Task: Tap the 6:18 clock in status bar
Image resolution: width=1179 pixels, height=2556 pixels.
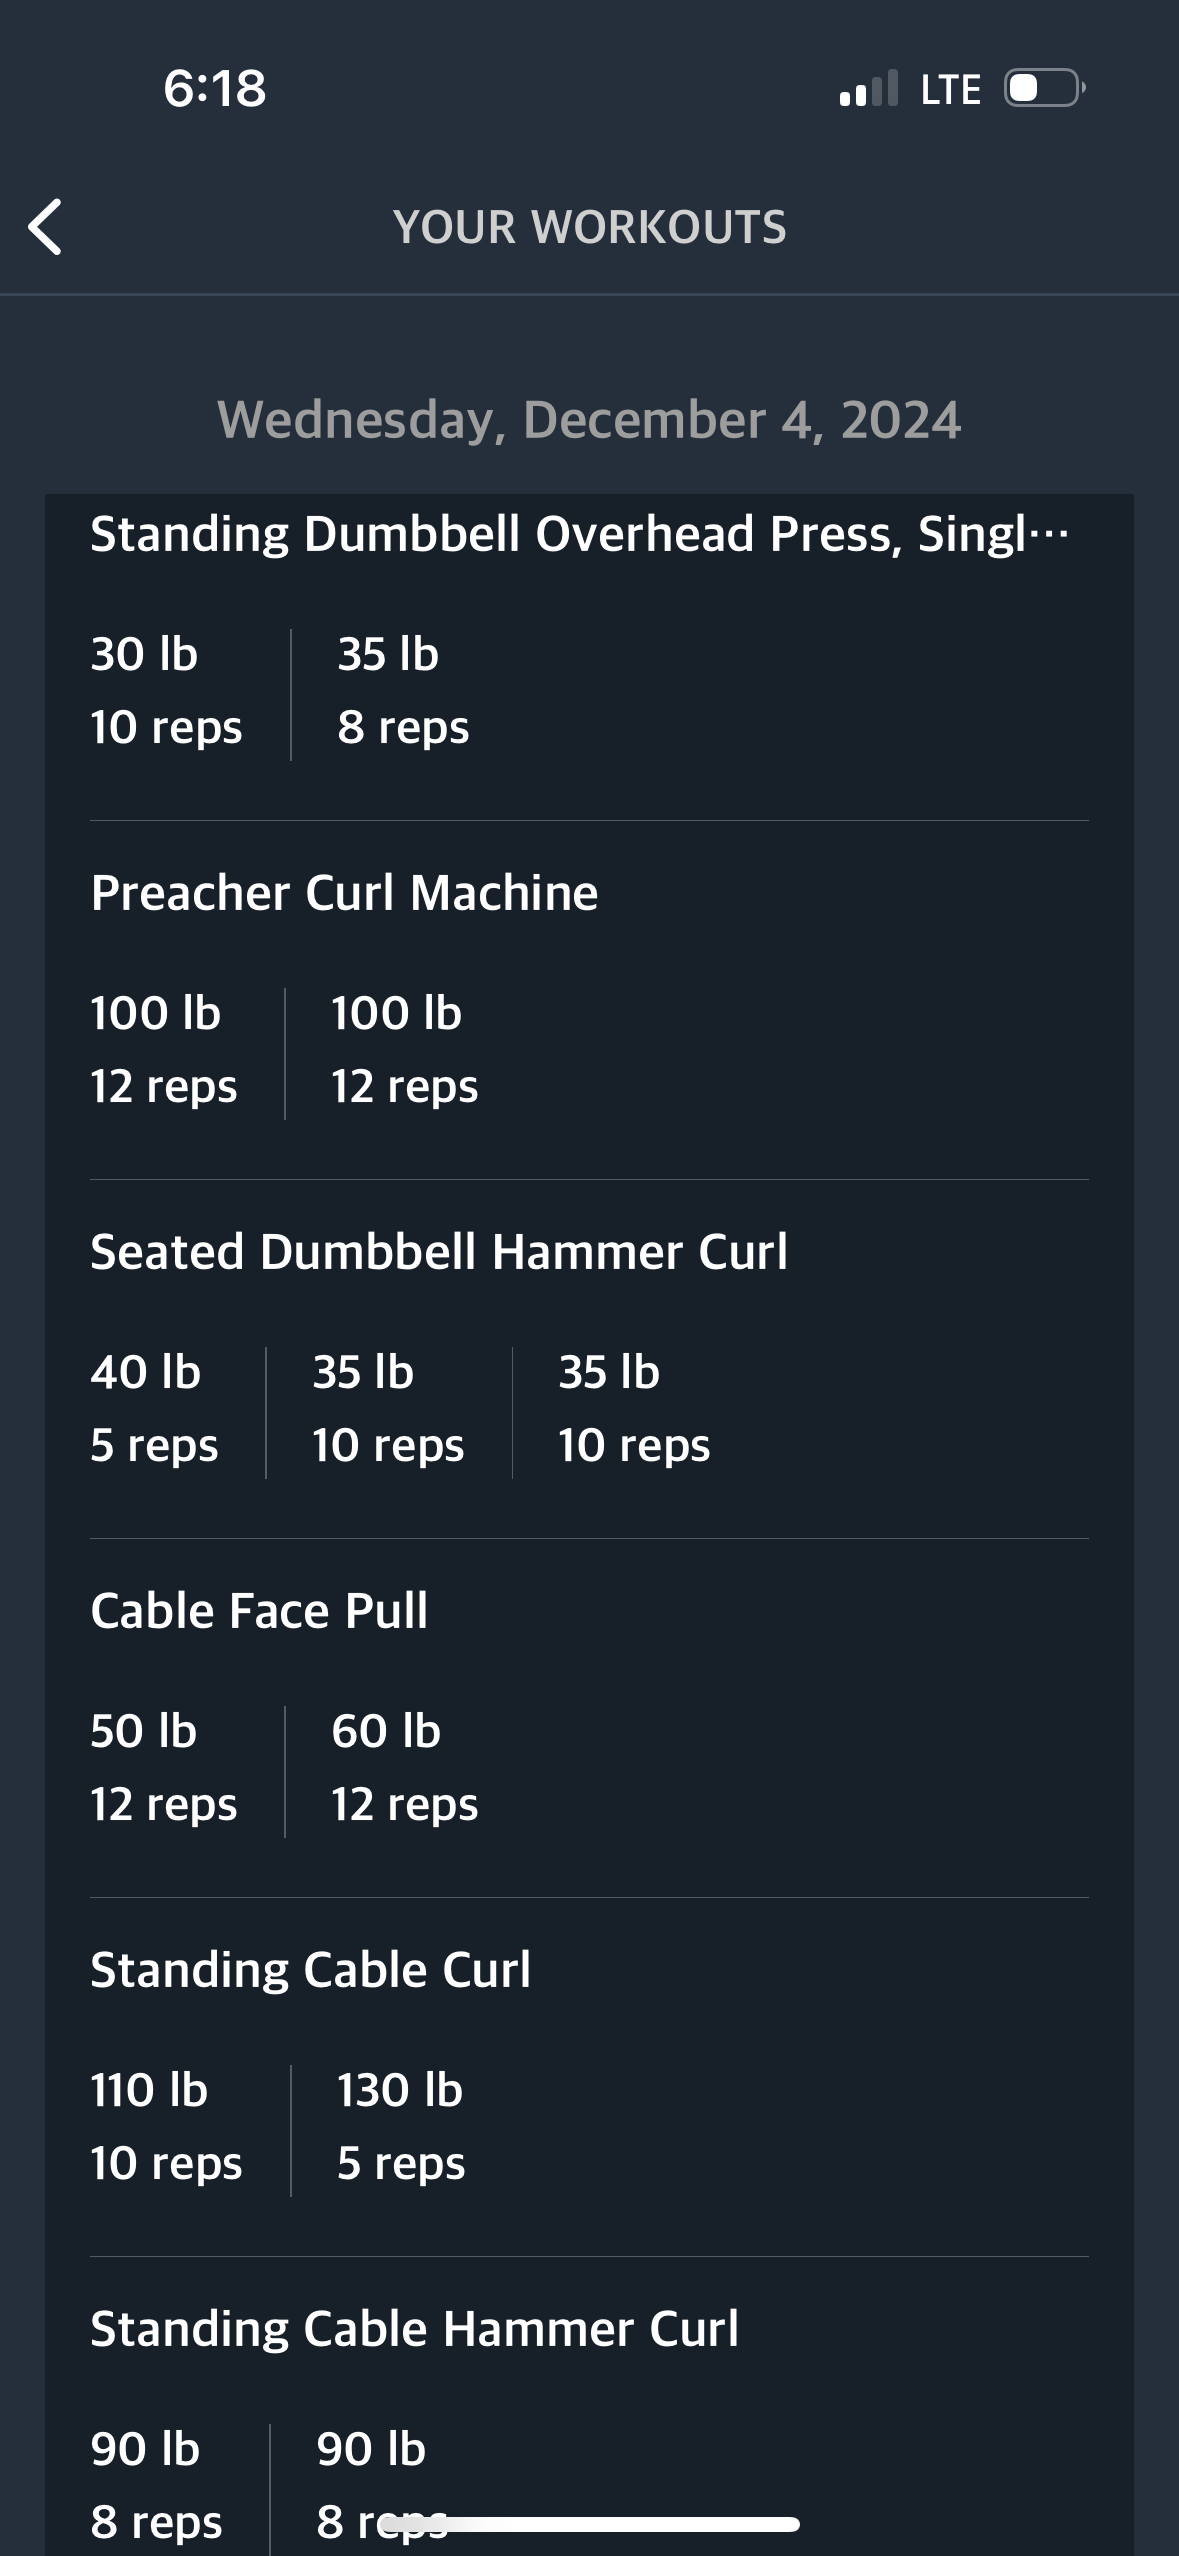Action: pyautogui.click(x=215, y=88)
